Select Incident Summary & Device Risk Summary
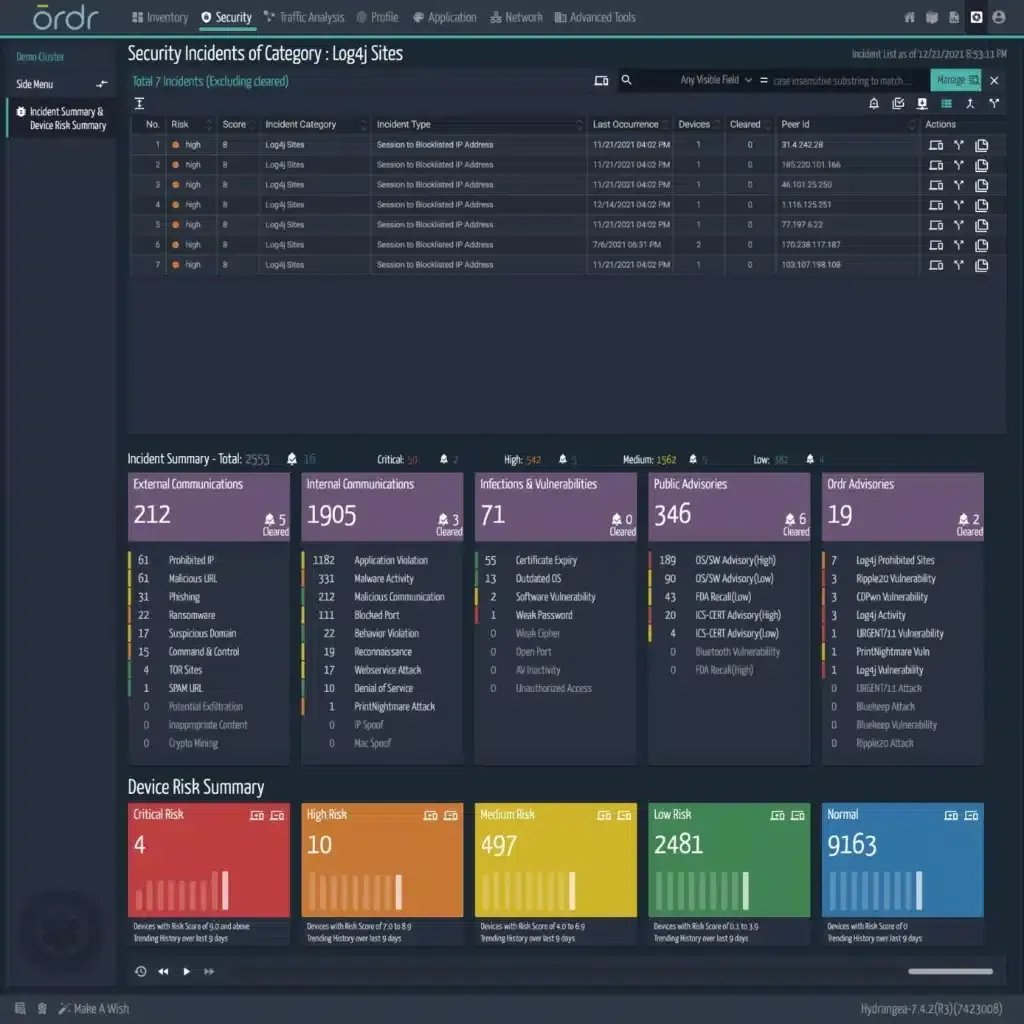The height and width of the screenshot is (1024, 1024). pos(61,118)
